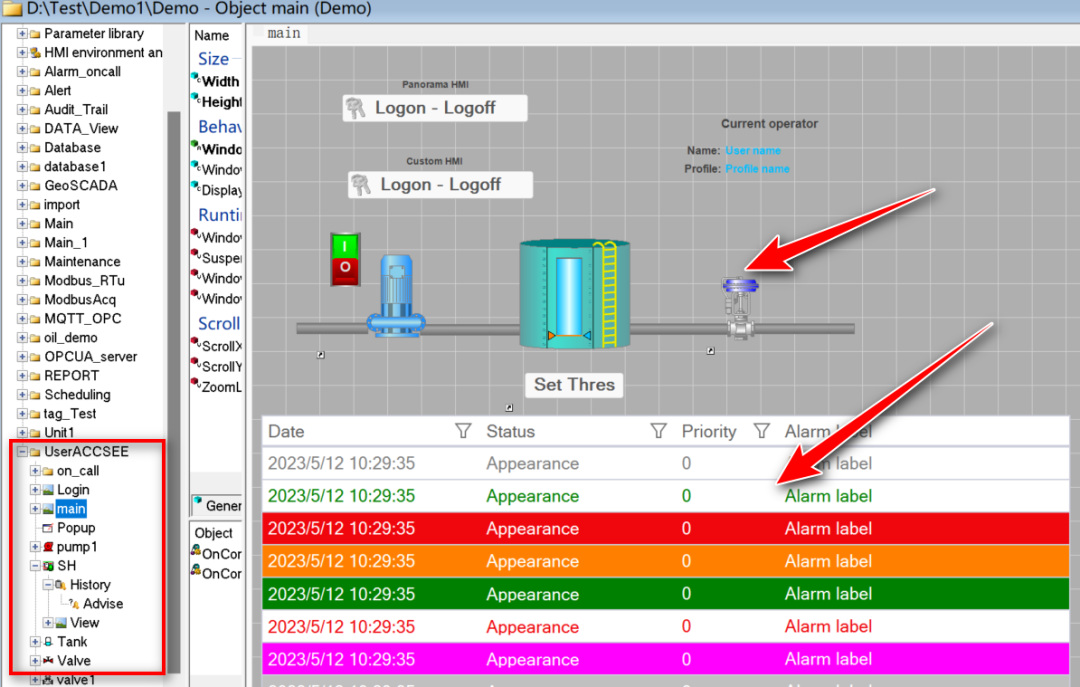Click the filter funnel icon on the Priority column
The width and height of the screenshot is (1080, 687).
pyautogui.click(x=762, y=430)
